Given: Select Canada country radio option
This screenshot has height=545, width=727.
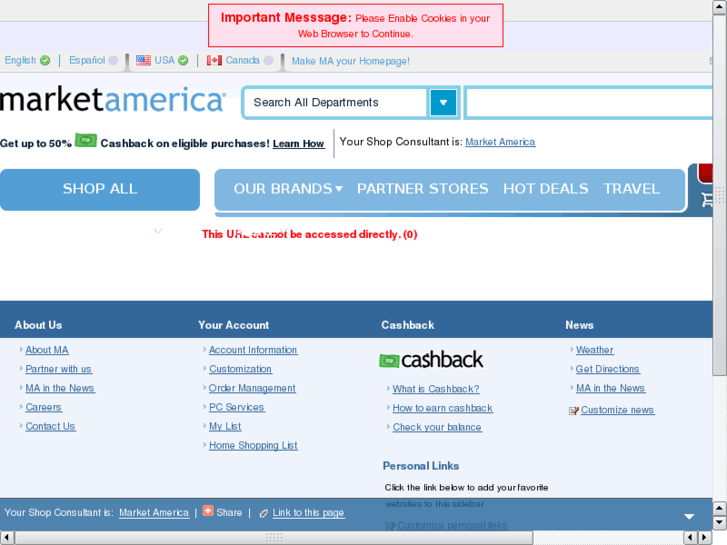Looking at the screenshot, I should (x=268, y=61).
